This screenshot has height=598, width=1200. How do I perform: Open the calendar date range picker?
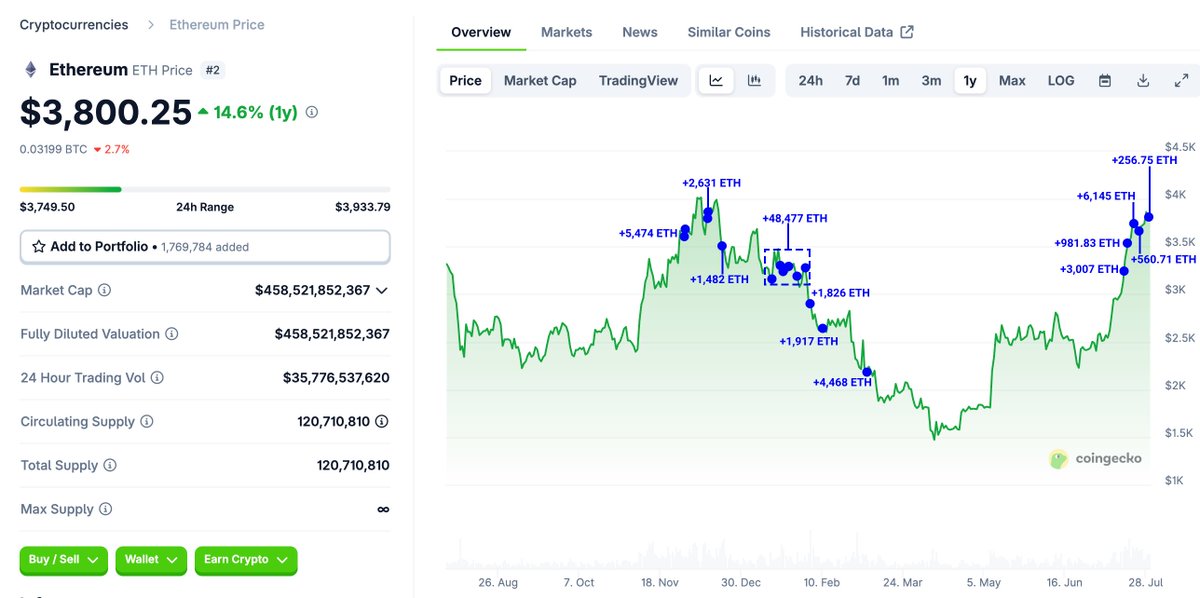pos(1105,80)
